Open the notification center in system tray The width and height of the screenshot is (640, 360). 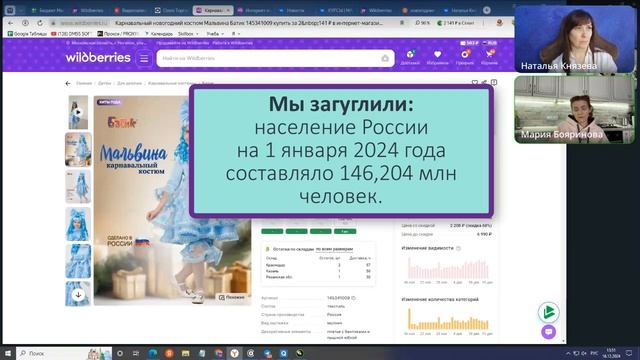pyautogui.click(x=629, y=353)
